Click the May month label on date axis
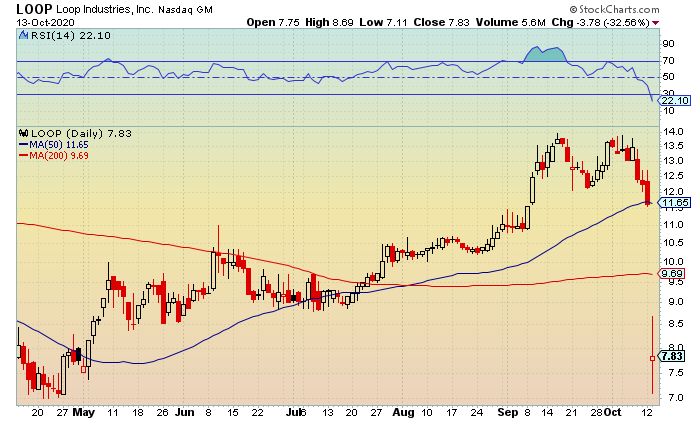 pos(83,413)
